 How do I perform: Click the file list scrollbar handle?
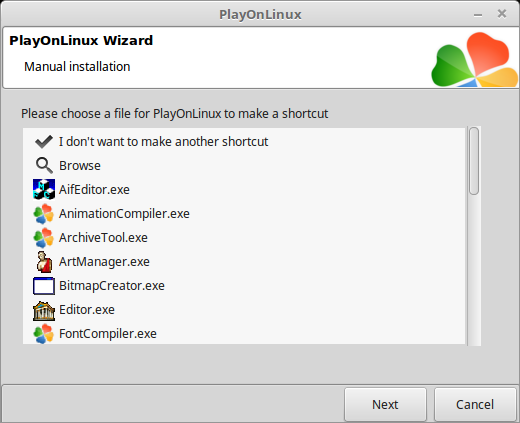(x=474, y=160)
